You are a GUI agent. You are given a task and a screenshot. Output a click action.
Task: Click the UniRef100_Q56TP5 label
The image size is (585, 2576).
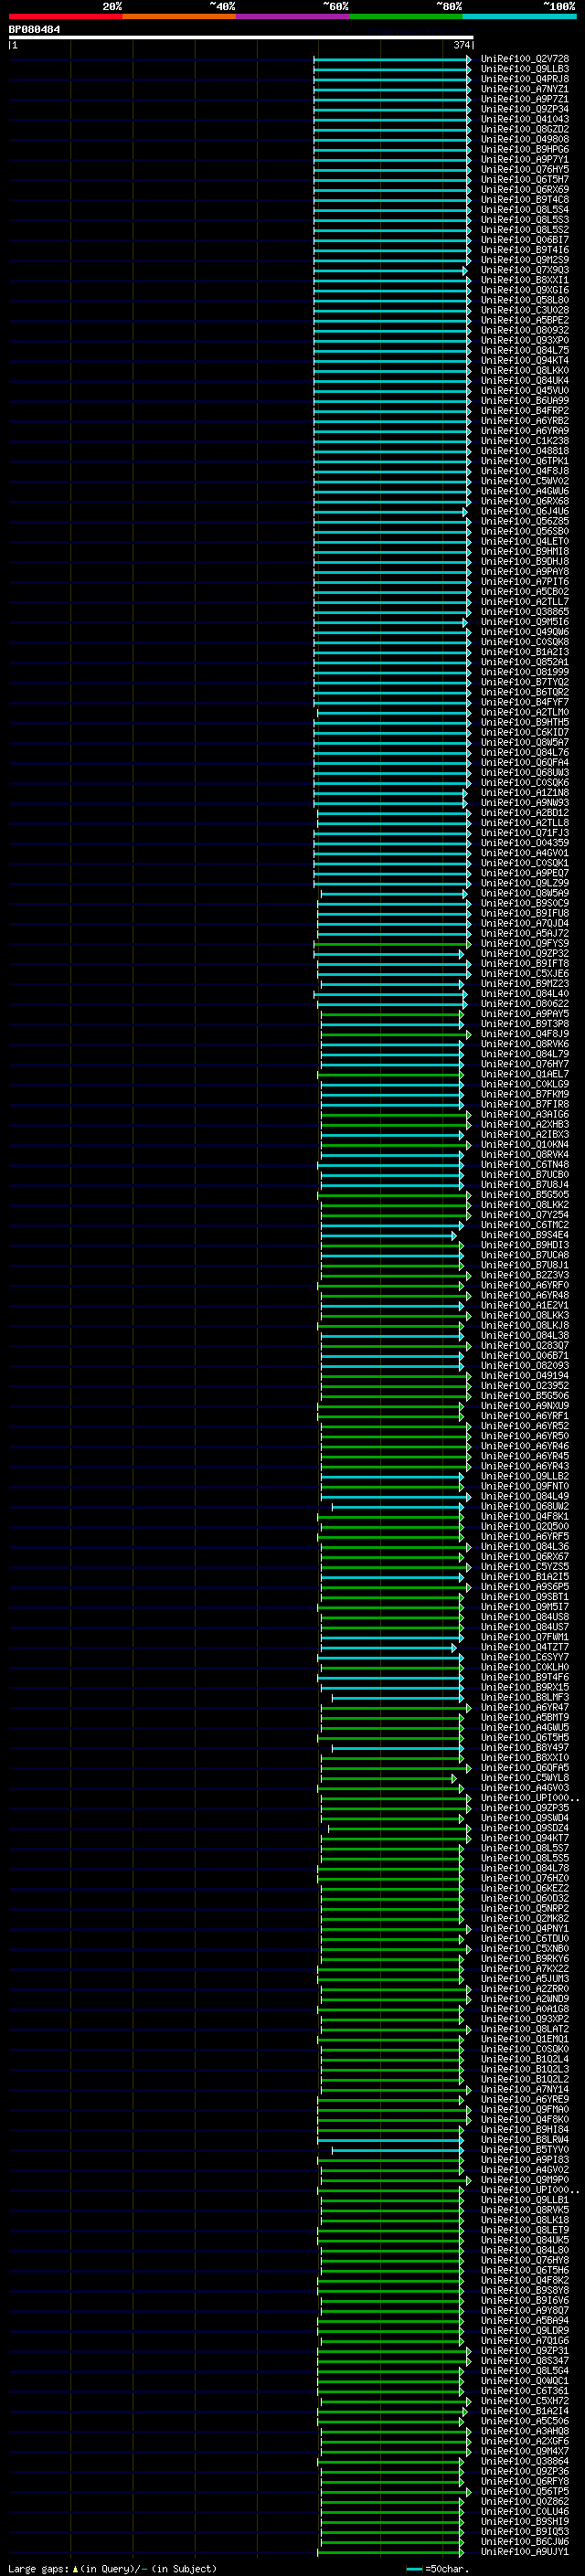coord(525,2491)
